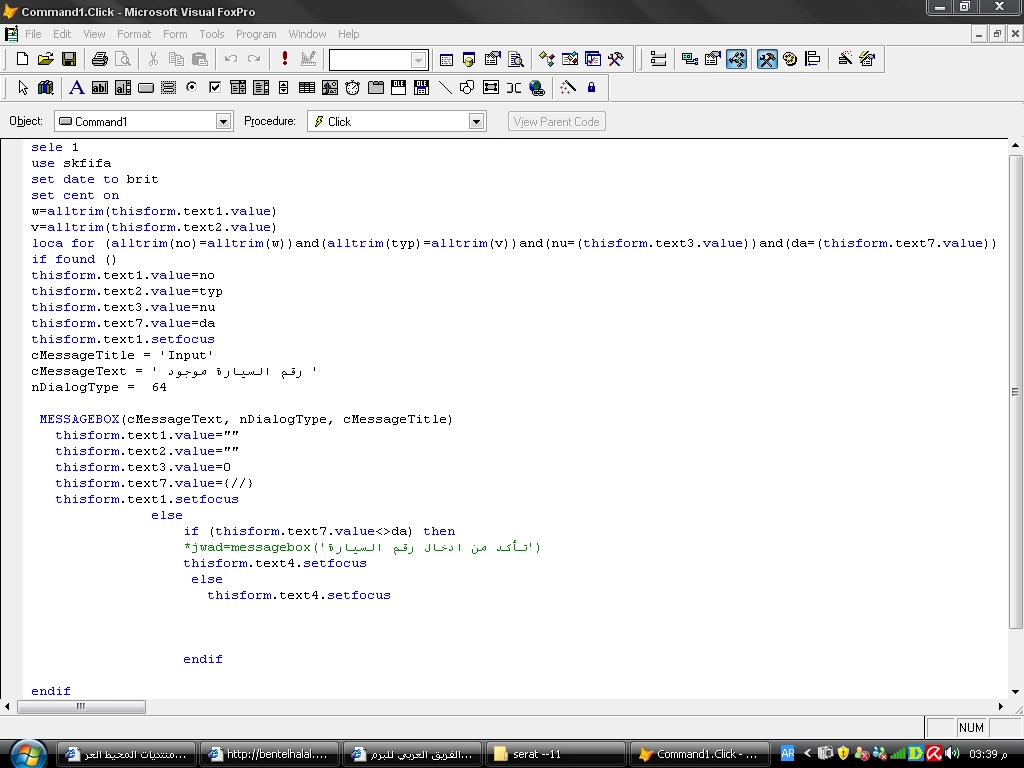This screenshot has height=768, width=1024.
Task: Click the Save icon in the toolbar
Action: pos(69,59)
